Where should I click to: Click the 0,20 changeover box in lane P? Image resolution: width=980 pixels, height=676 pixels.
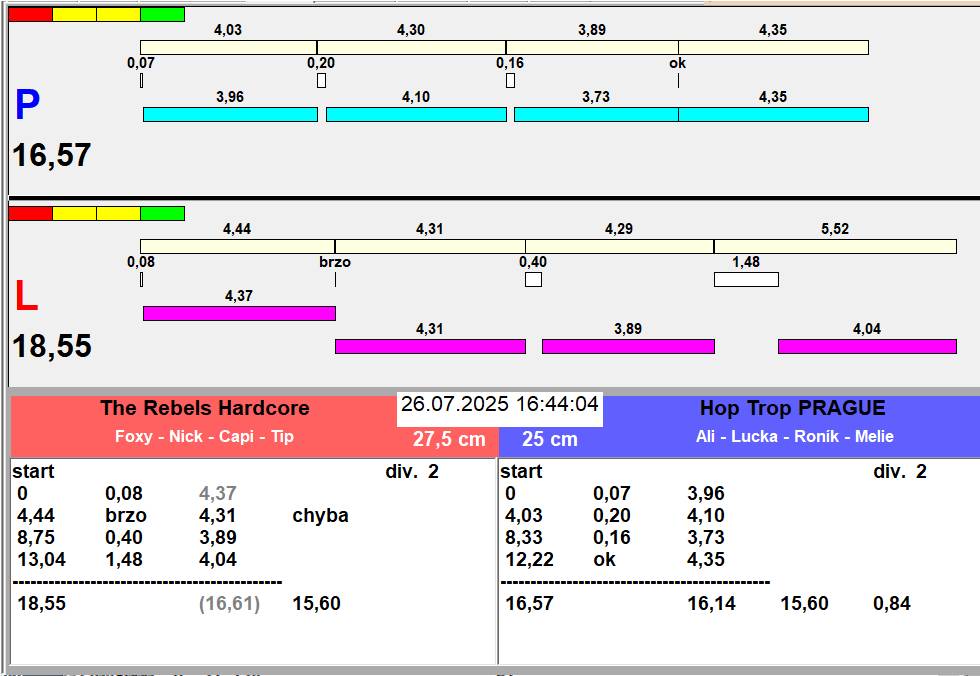tap(321, 80)
